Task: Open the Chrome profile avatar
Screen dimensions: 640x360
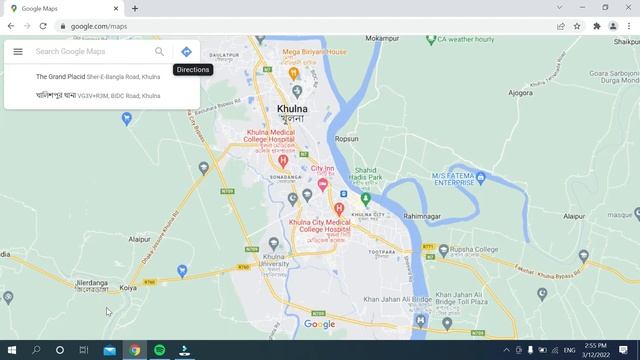Action: (613, 26)
